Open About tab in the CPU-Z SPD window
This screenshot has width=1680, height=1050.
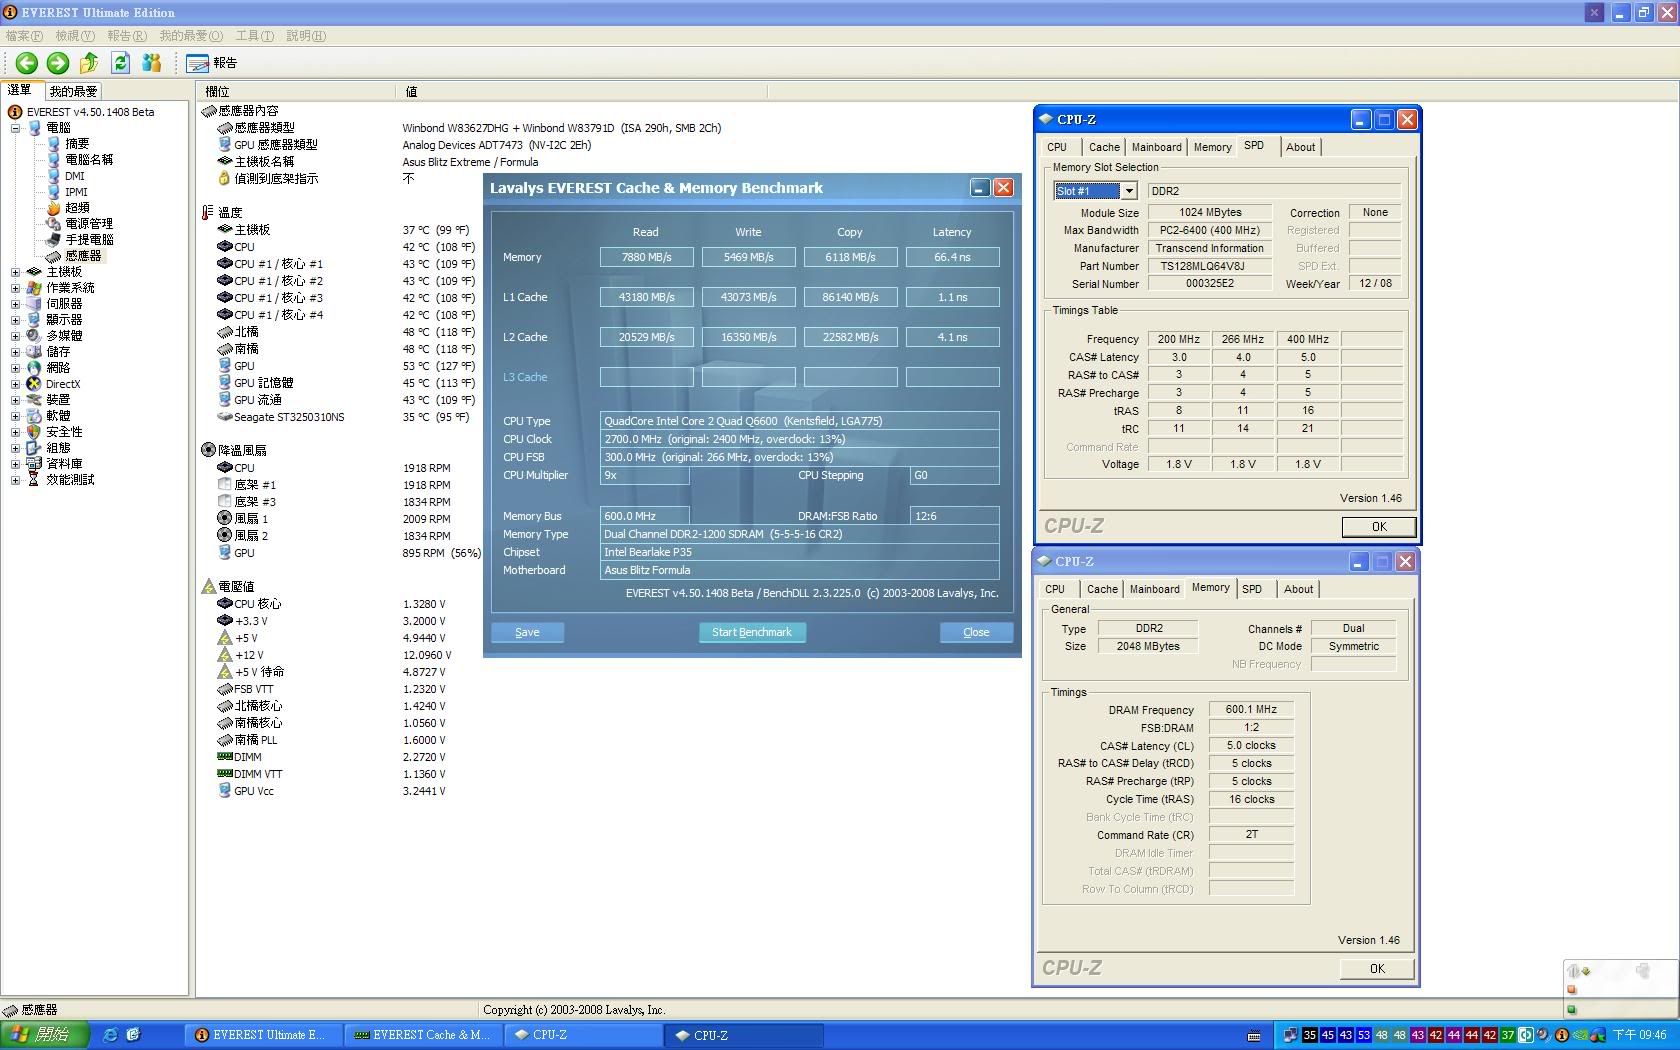pos(1300,147)
